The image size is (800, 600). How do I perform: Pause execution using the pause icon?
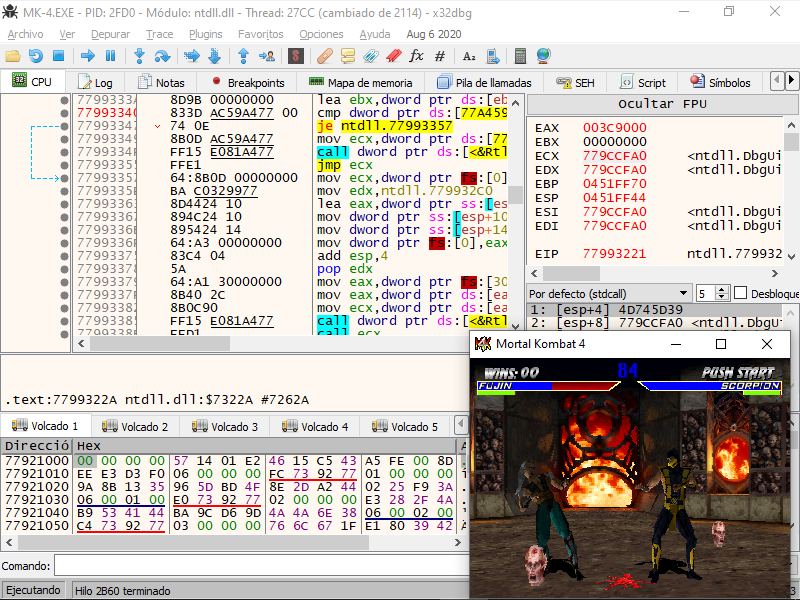coord(111,56)
